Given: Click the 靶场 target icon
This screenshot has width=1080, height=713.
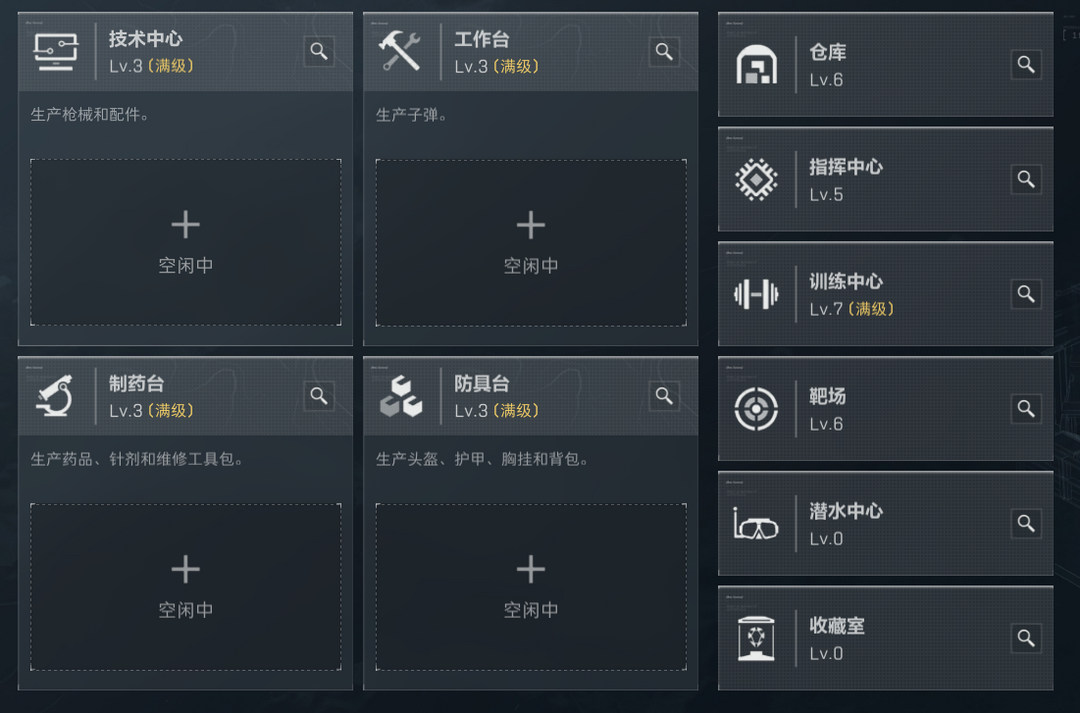Looking at the screenshot, I should click(756, 409).
